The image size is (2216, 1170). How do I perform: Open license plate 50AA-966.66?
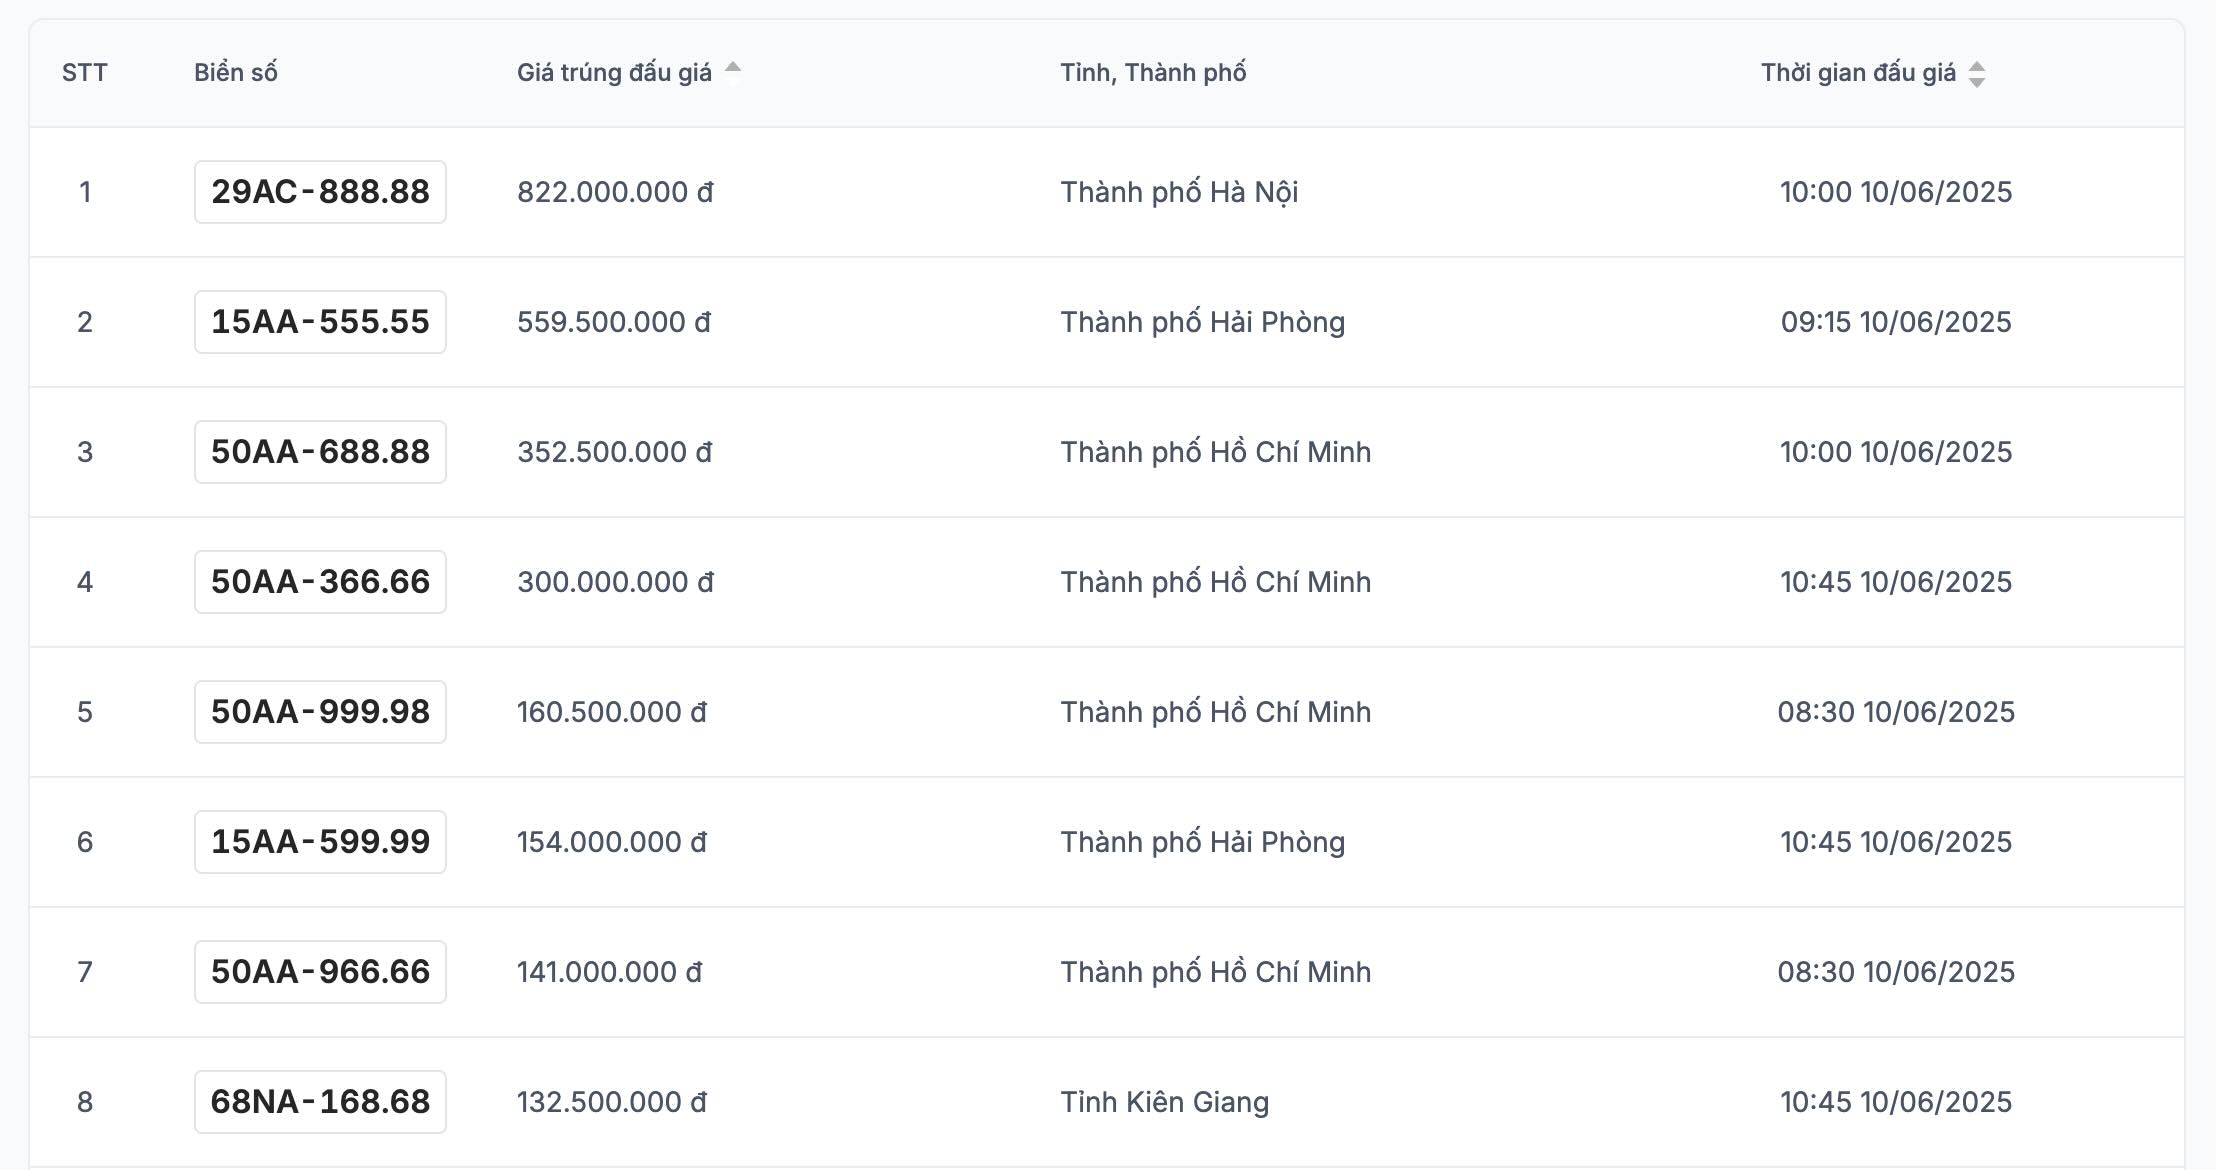point(320,972)
